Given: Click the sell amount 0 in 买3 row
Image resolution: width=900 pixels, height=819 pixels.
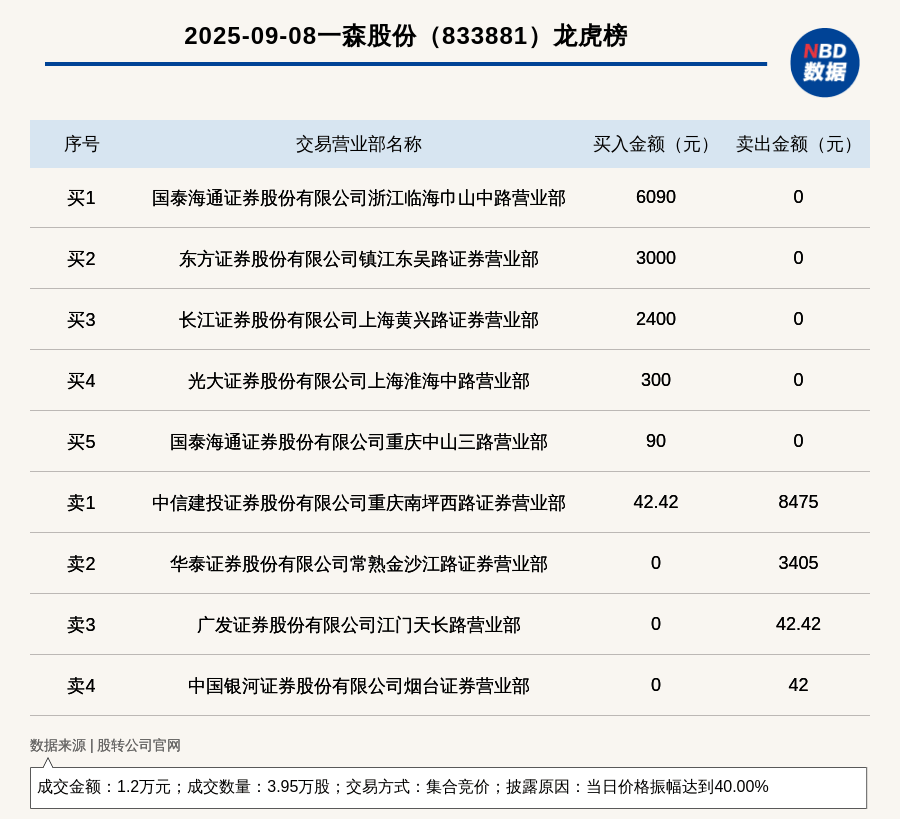Looking at the screenshot, I should (798, 319).
